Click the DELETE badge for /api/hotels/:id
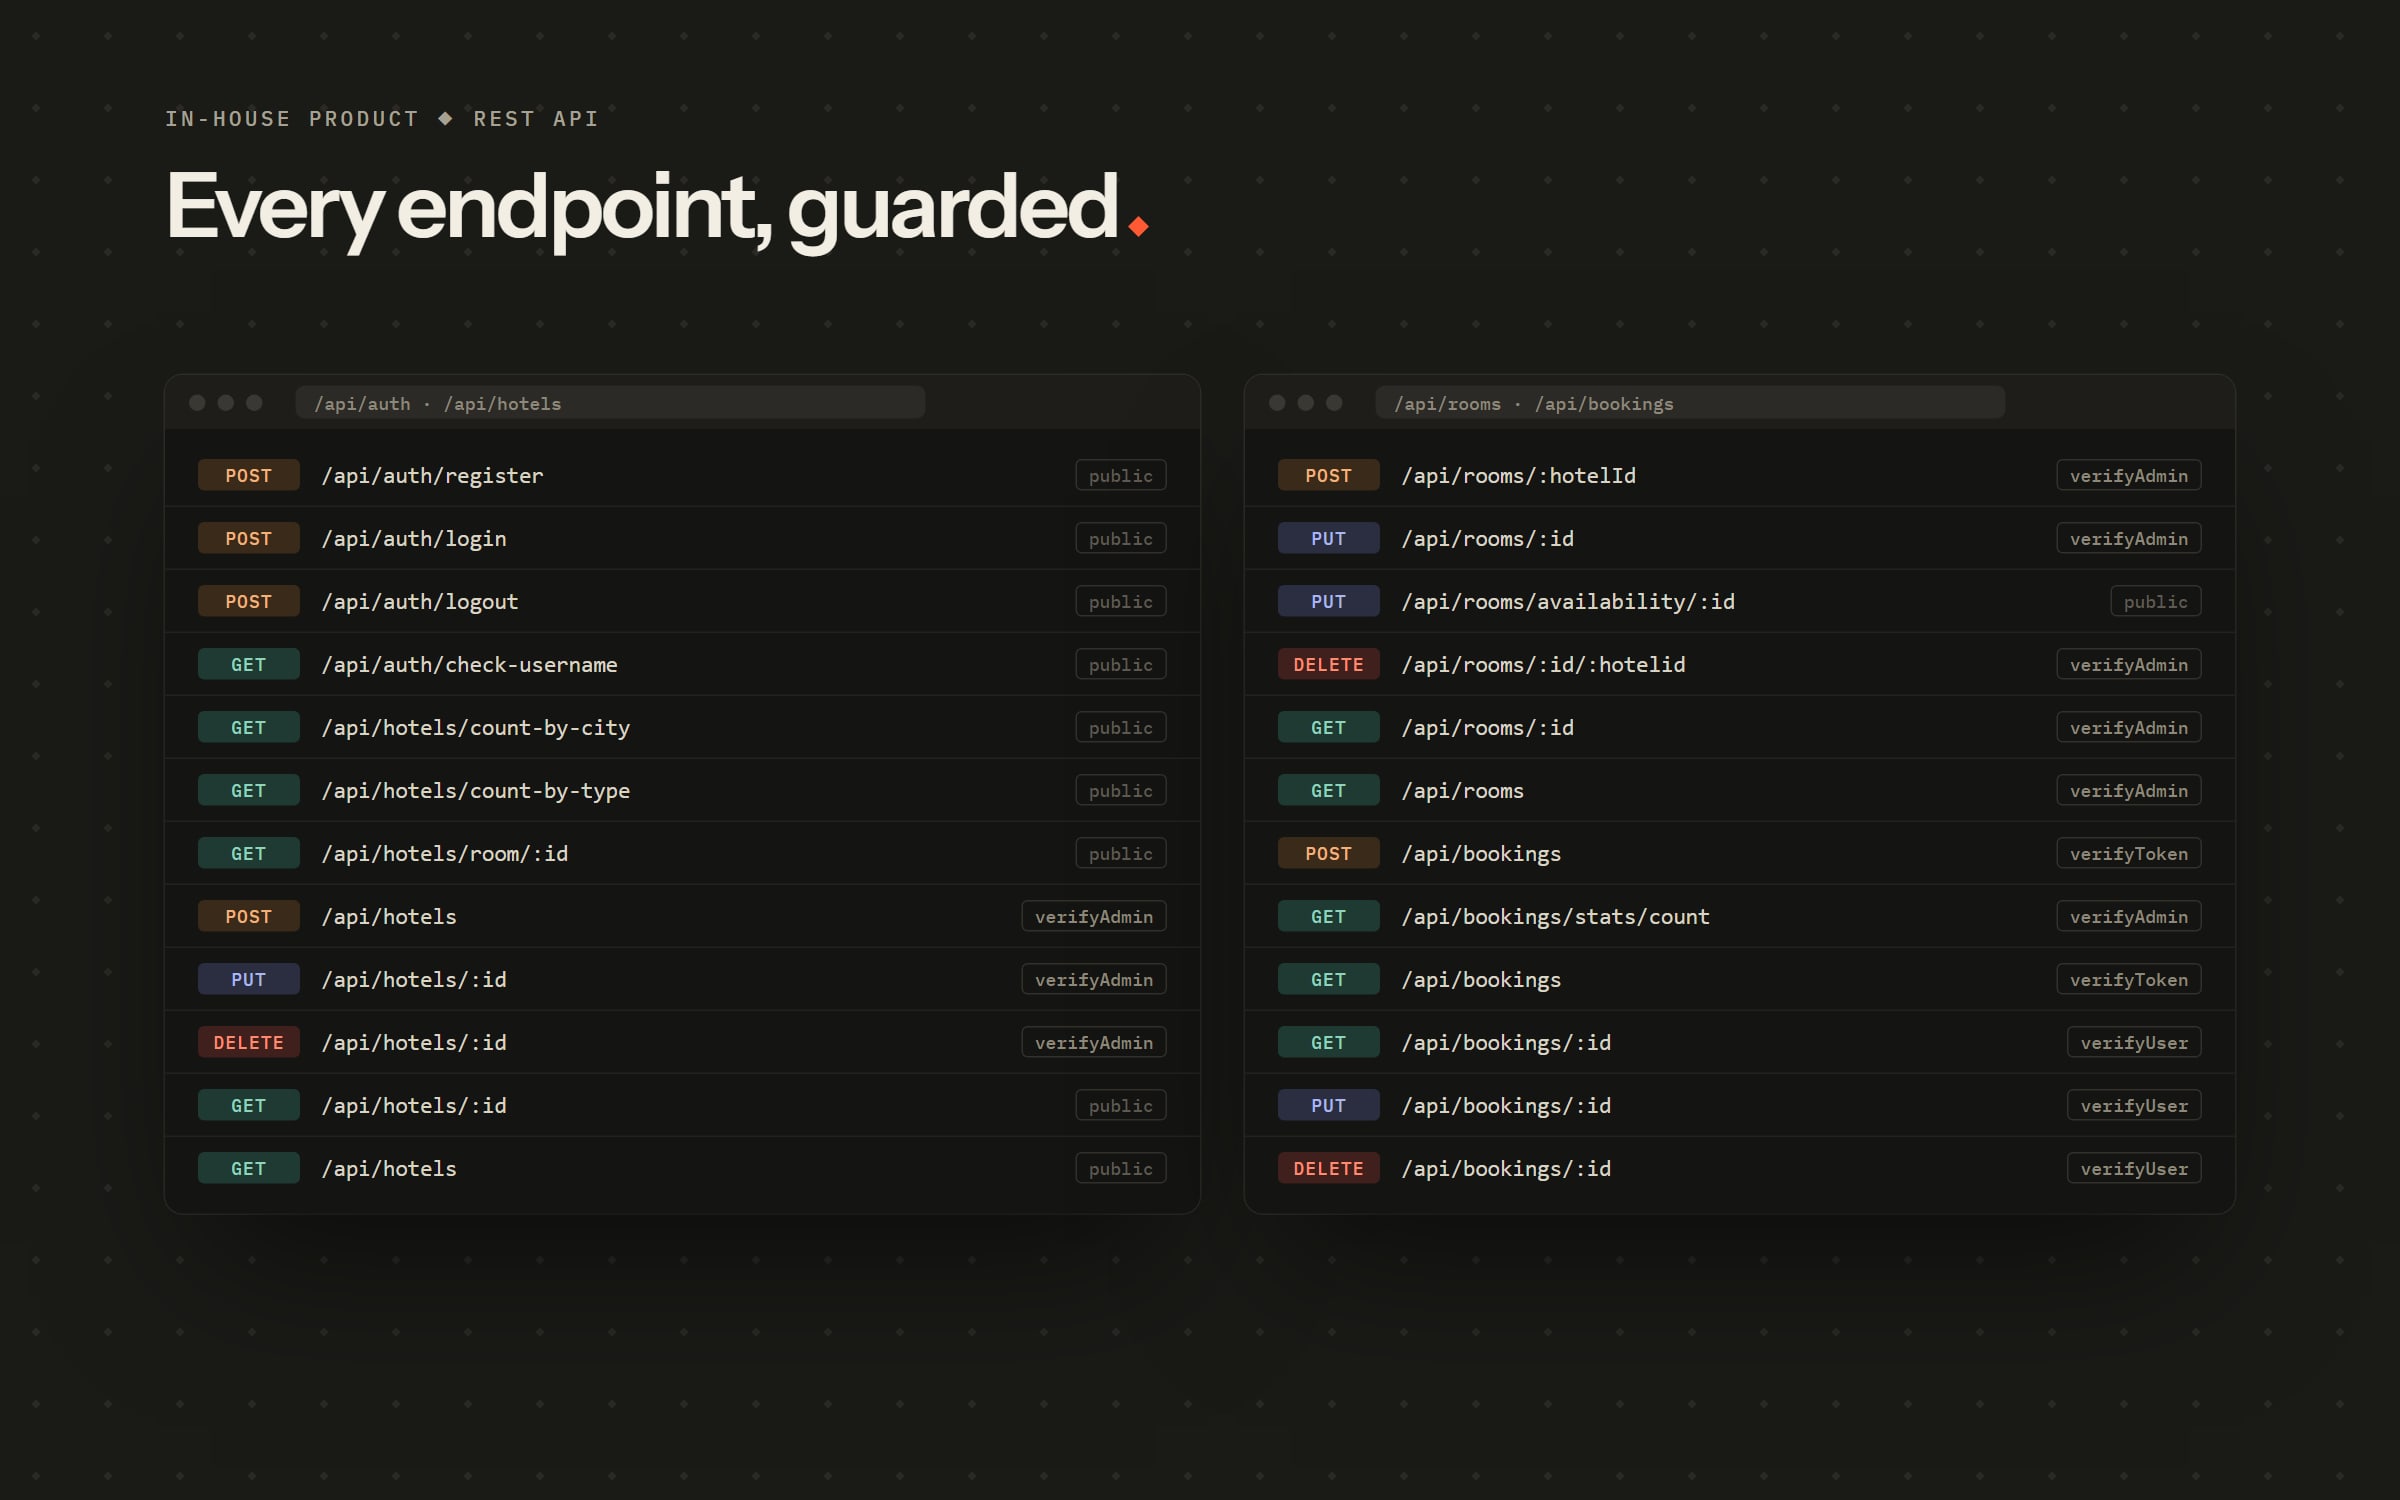Image resolution: width=2400 pixels, height=1500 pixels. 248,1042
